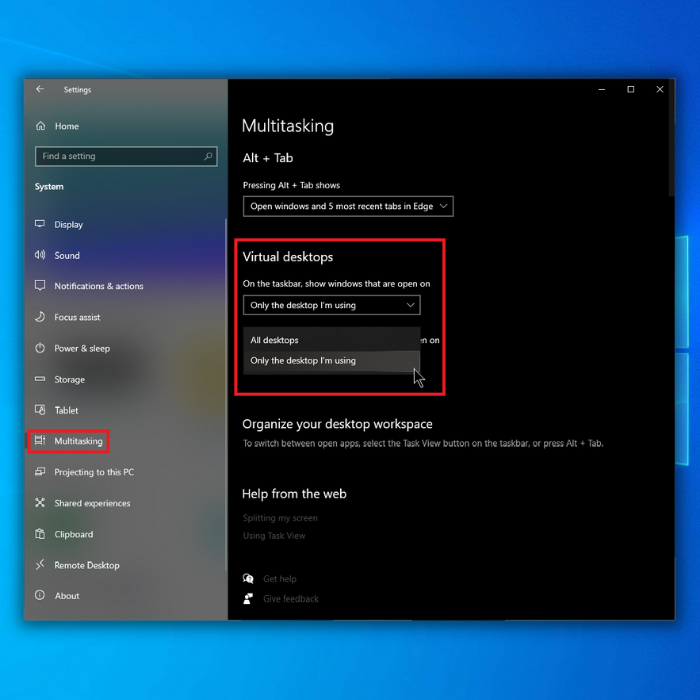700x700 pixels.
Task: Open the Using Task View link
Action: [274, 536]
